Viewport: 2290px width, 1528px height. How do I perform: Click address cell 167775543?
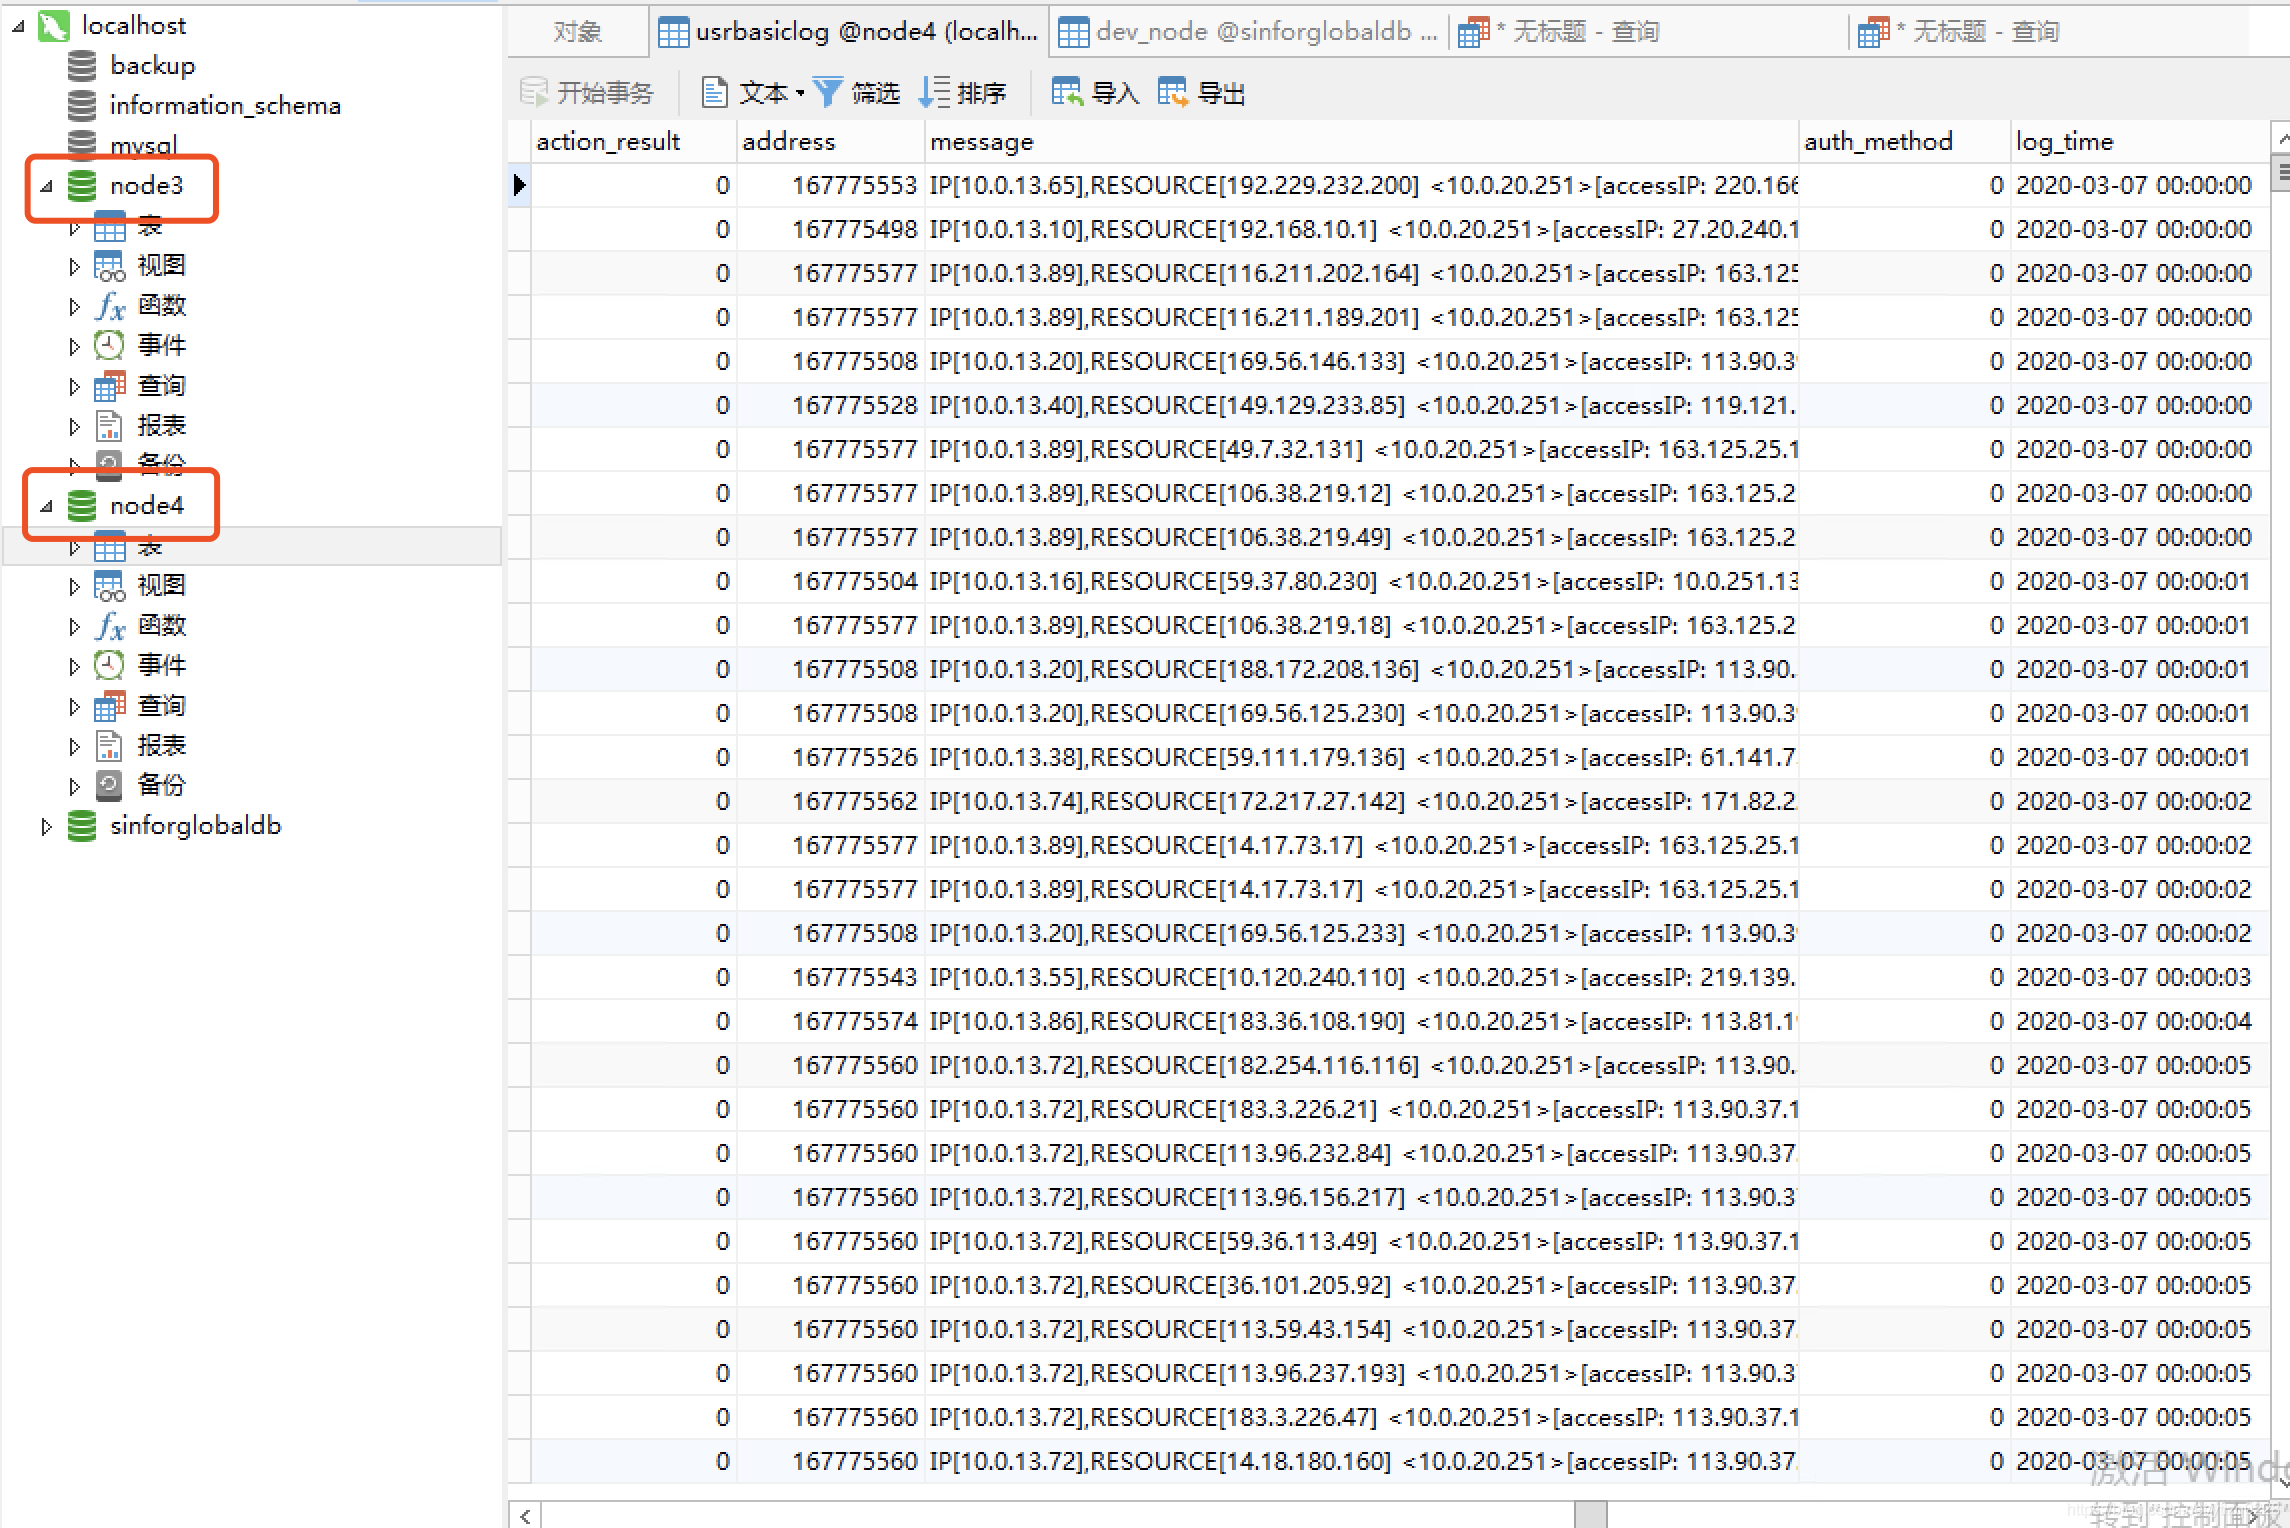(x=830, y=977)
